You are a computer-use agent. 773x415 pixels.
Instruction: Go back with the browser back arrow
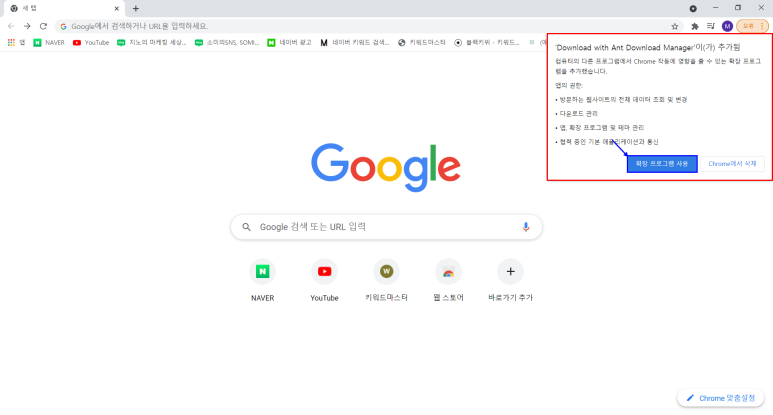pos(11,26)
